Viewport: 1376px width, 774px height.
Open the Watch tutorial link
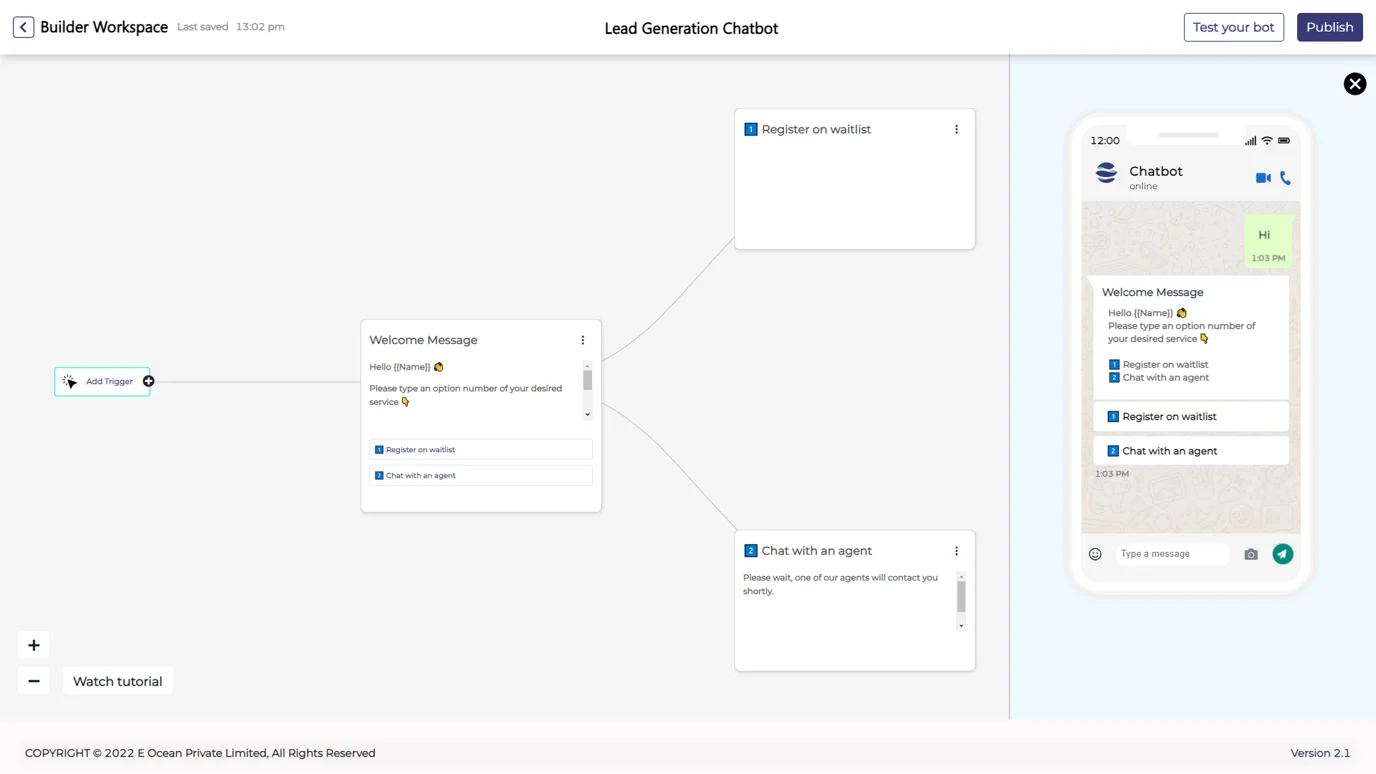117,681
